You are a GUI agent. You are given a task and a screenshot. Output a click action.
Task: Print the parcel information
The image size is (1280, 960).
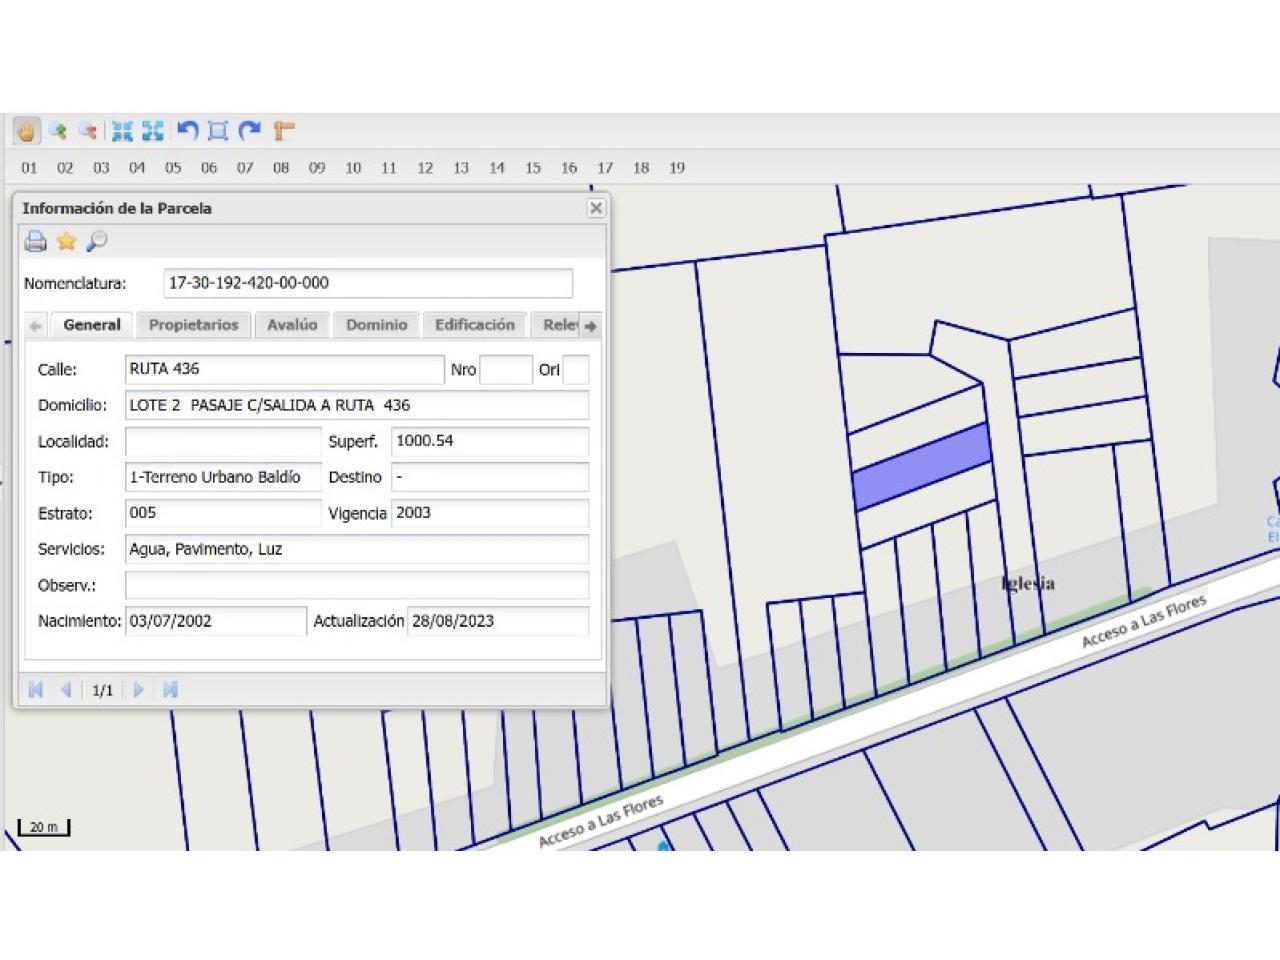(x=36, y=241)
